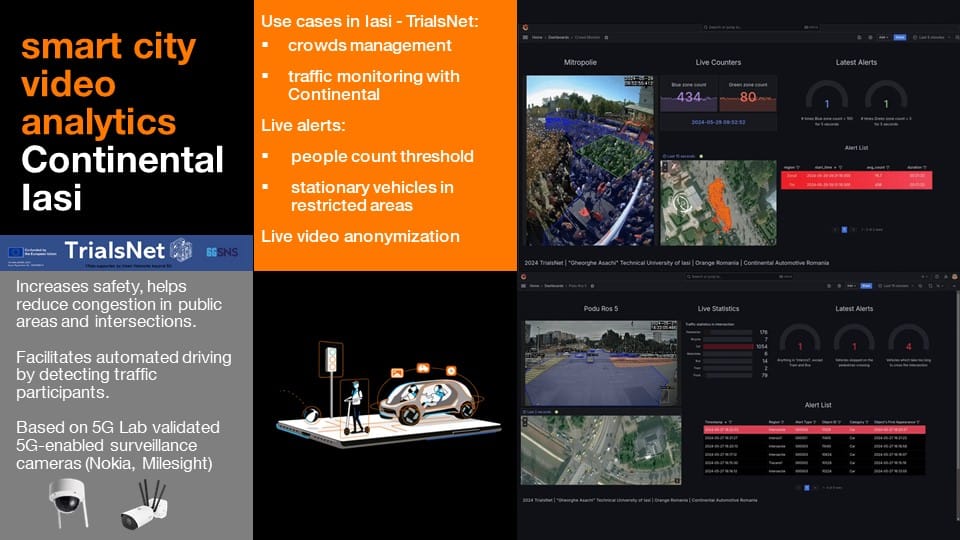
Task: Click the search field in Mitropolie dashboard top bar
Action: 761,28
